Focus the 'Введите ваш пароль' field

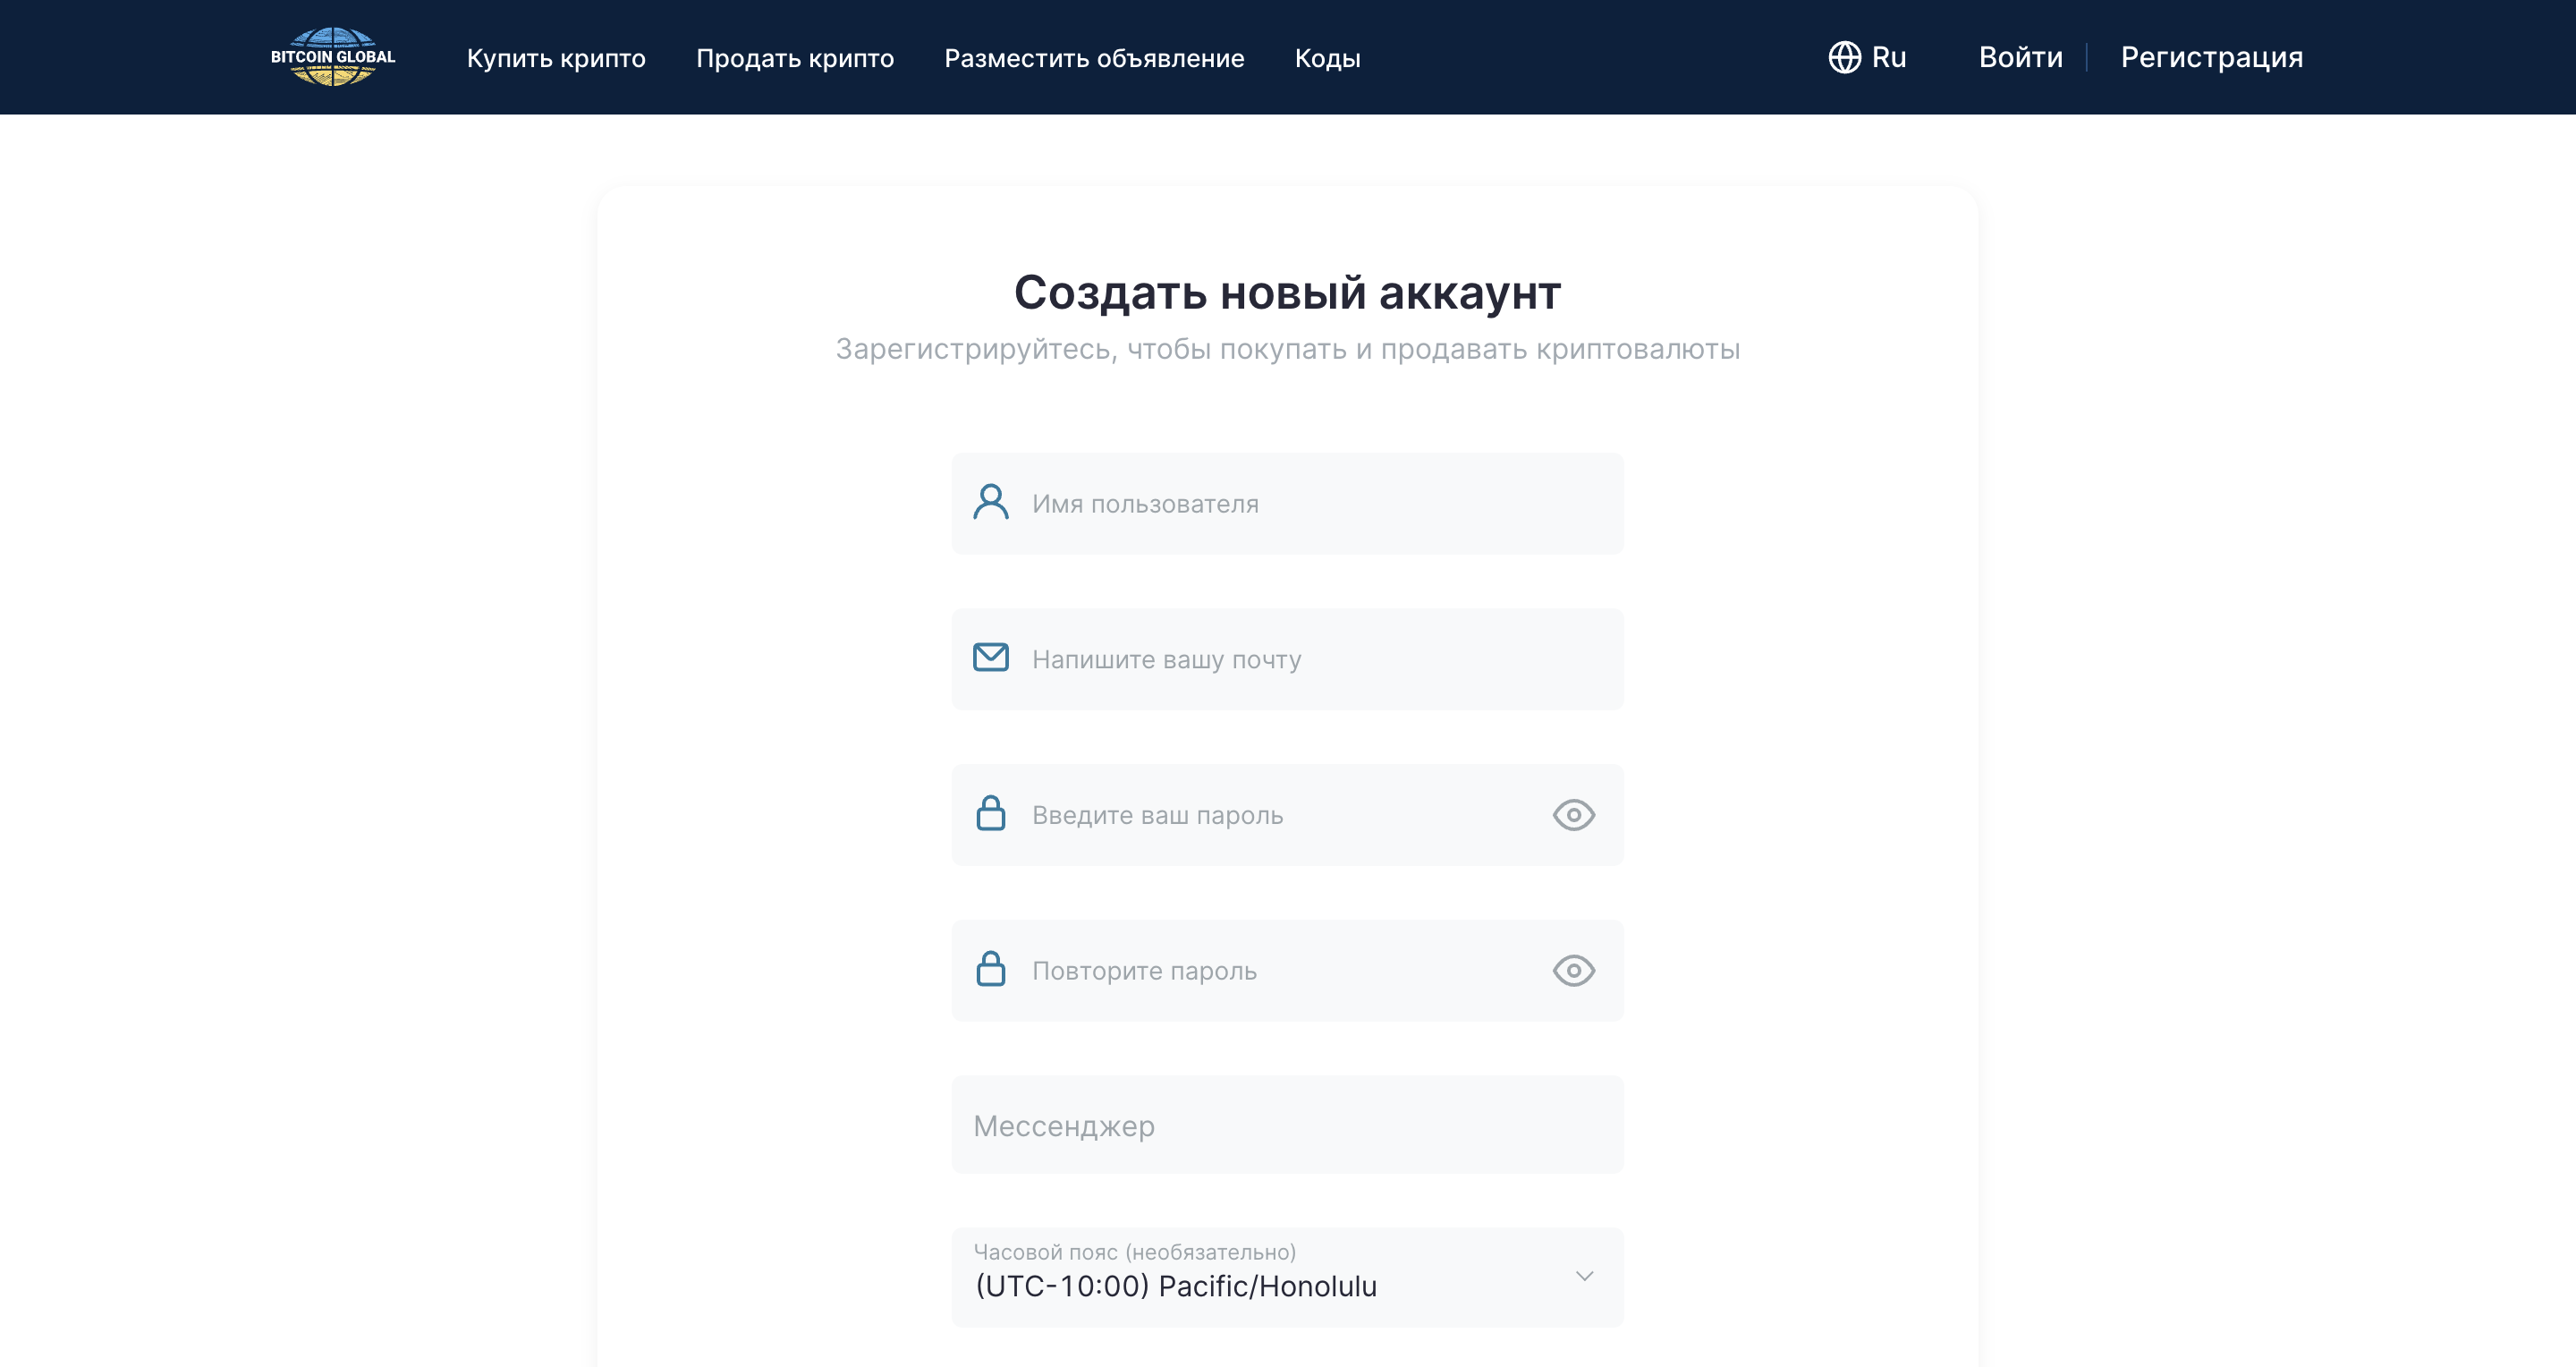tap(1287, 815)
